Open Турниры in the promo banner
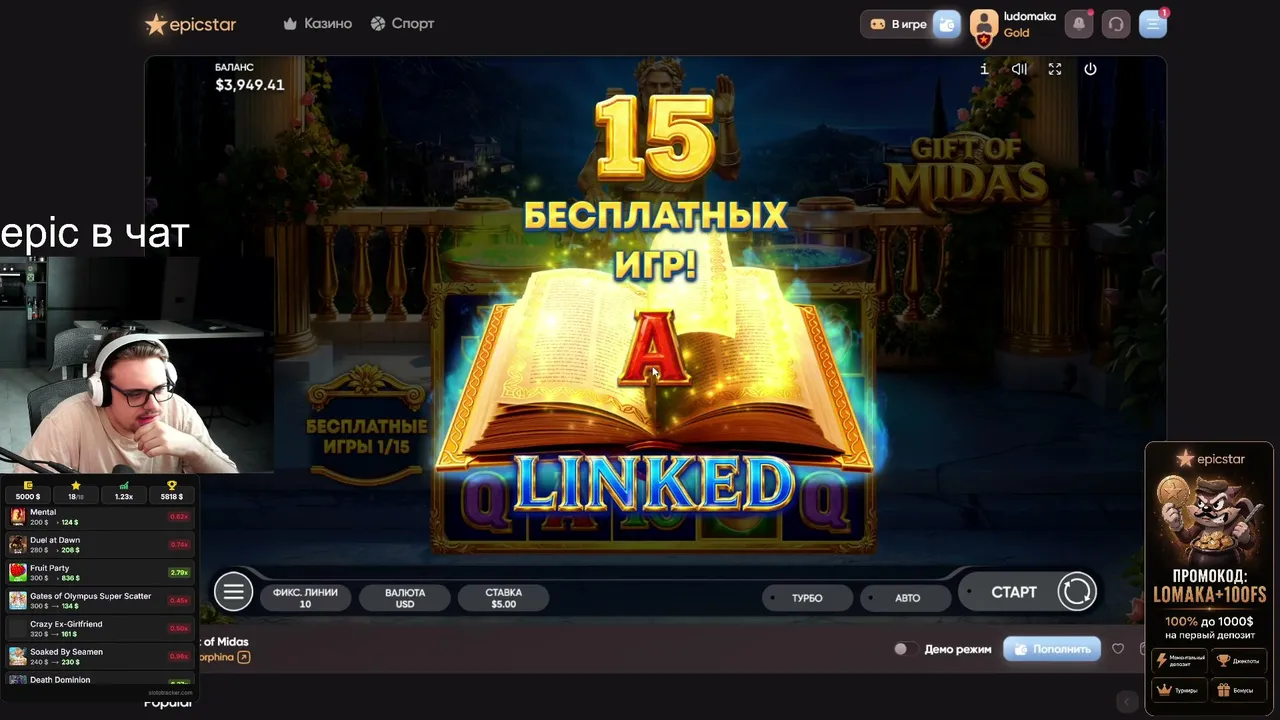This screenshot has width=1280, height=720. (1178, 689)
